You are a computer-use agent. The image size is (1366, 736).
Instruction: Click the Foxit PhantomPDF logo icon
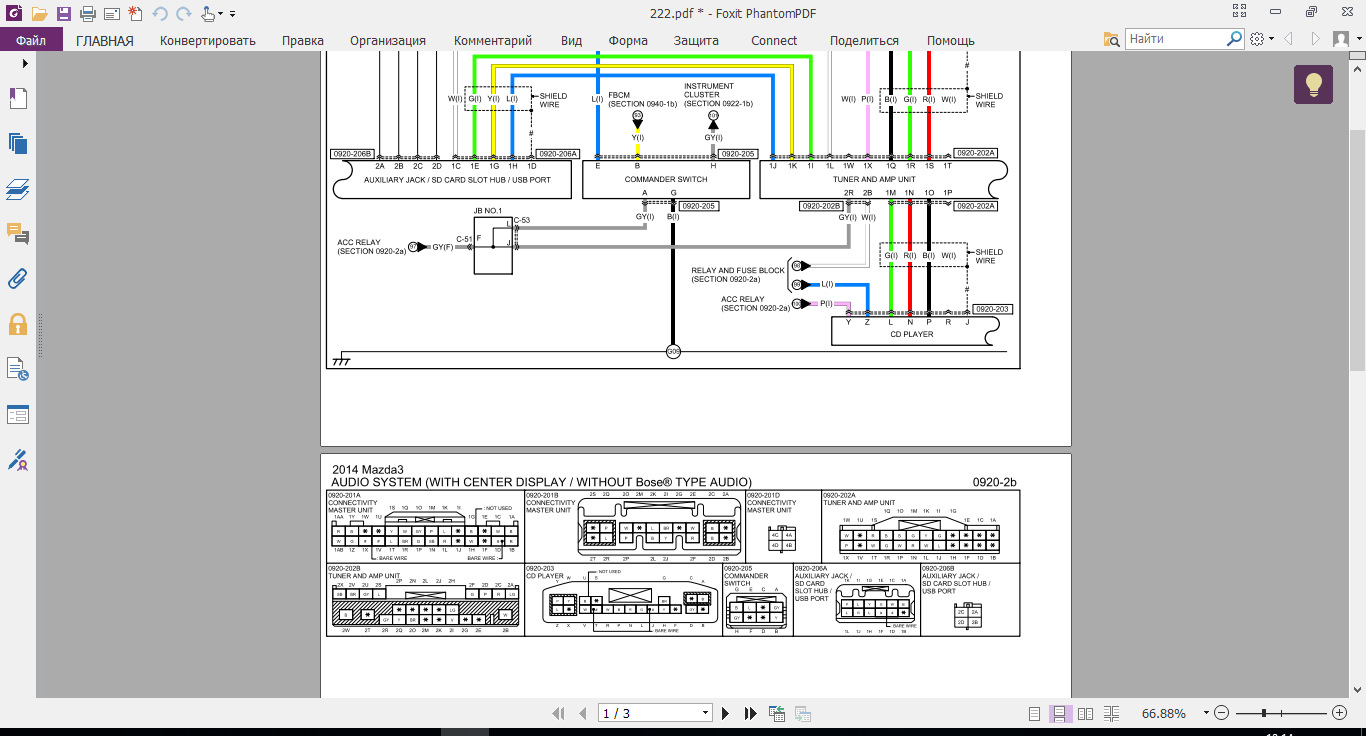click(x=13, y=14)
